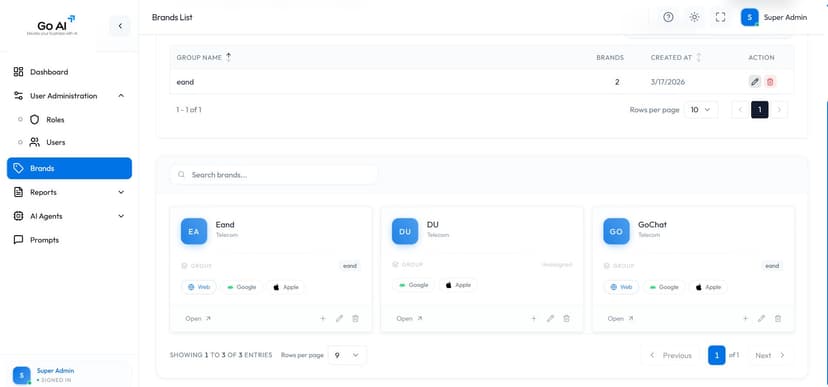828x387 pixels.
Task: Expand Reports menu
Action: (69, 192)
